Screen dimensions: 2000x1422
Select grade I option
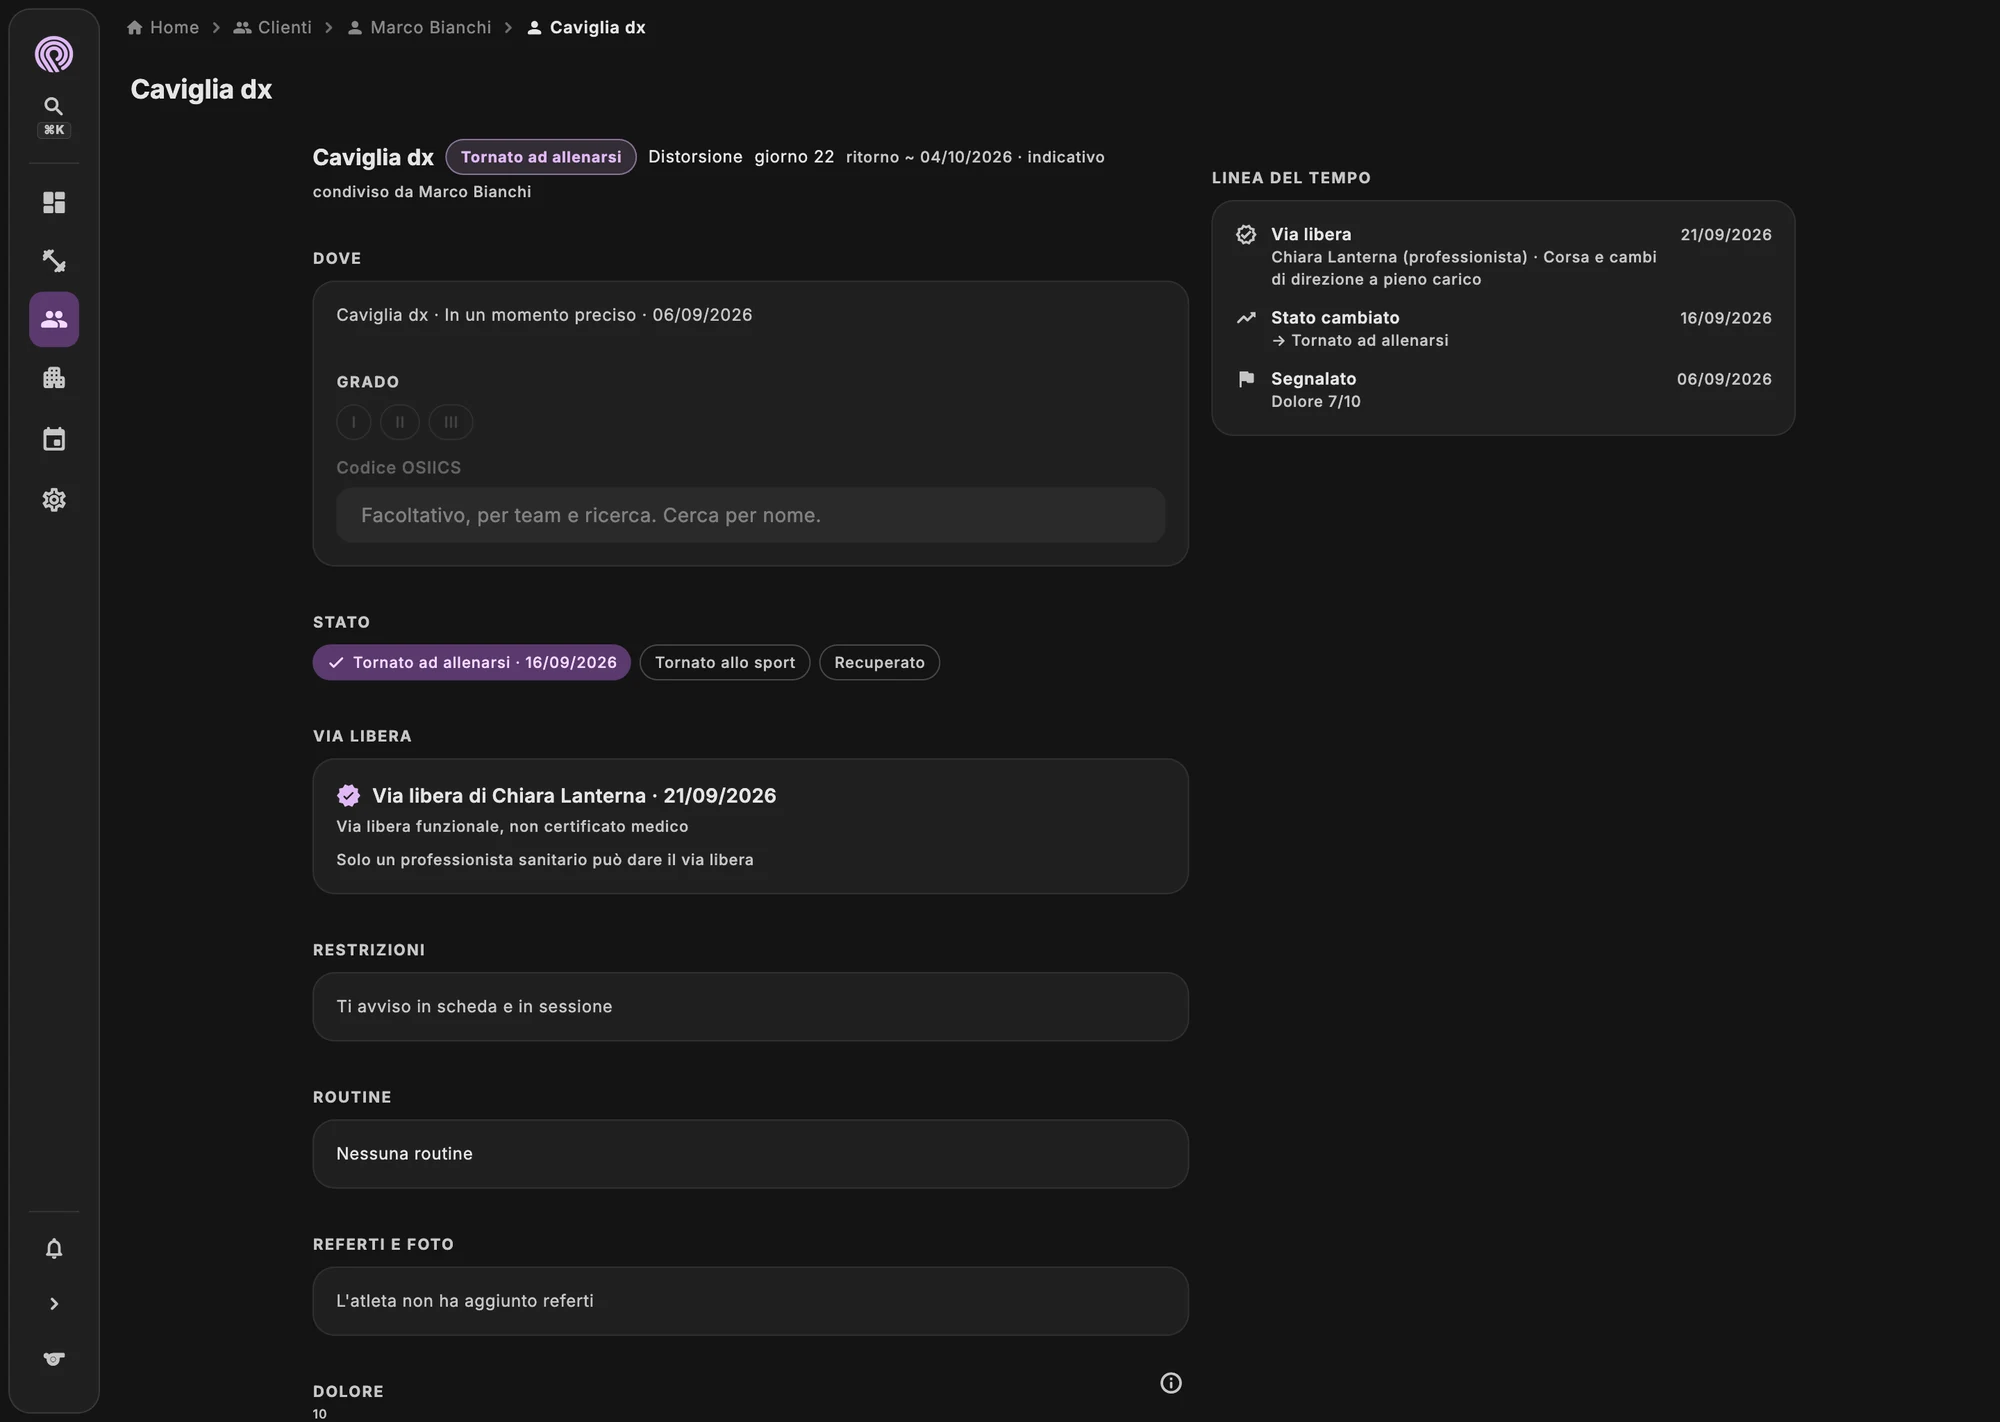(x=354, y=422)
